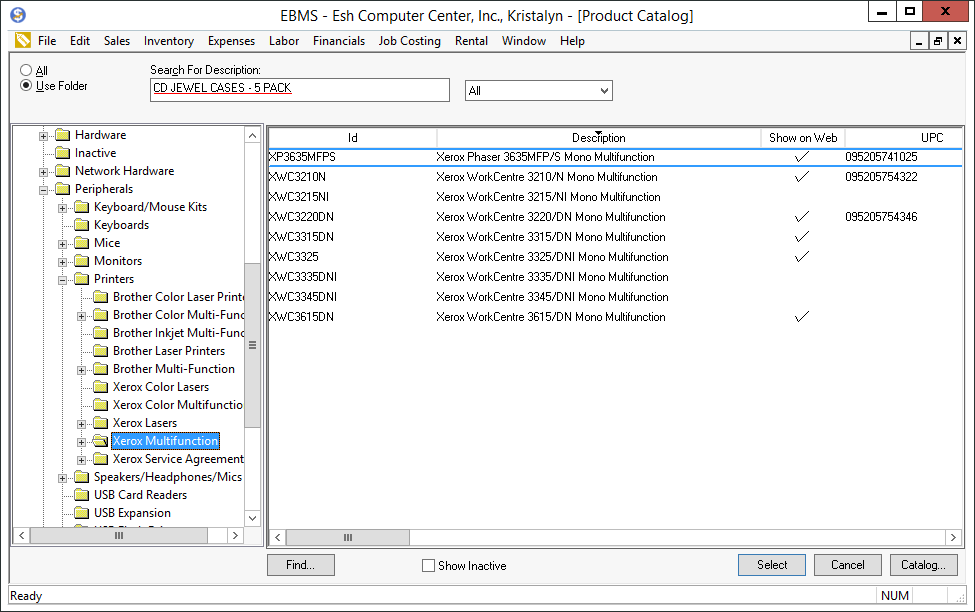
Task: Open the Inventory menu
Action: click(x=168, y=41)
